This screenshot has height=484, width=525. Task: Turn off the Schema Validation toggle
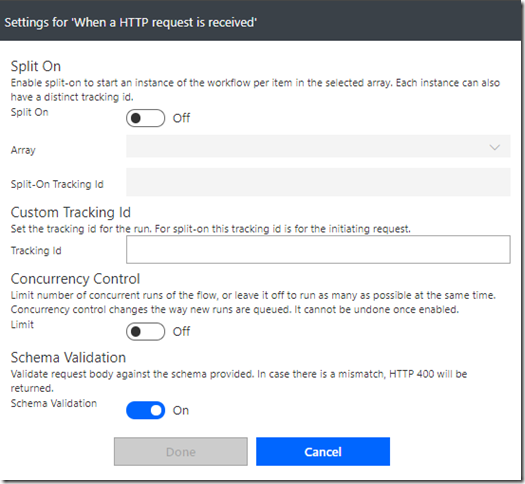[145, 410]
